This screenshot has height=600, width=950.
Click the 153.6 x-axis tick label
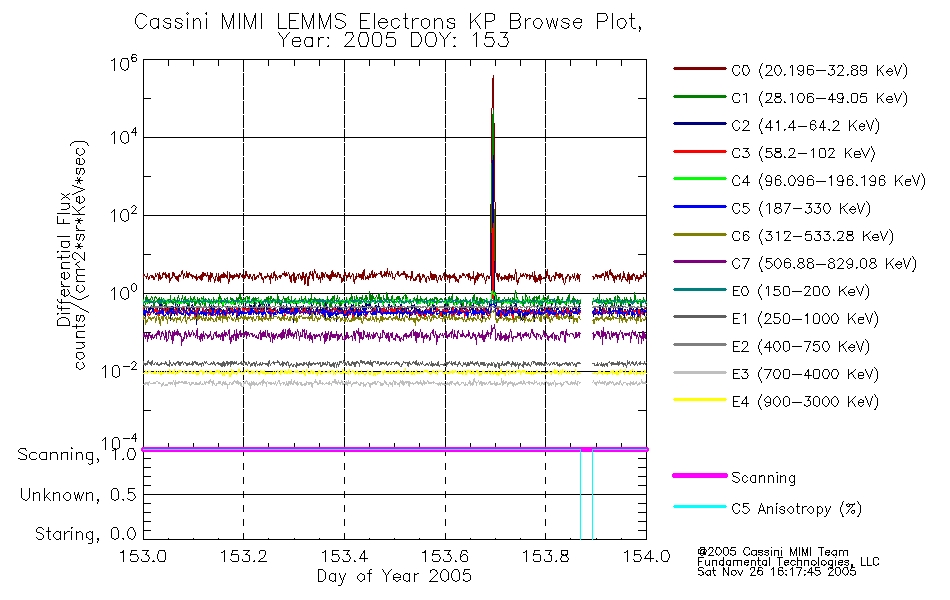coord(445,556)
